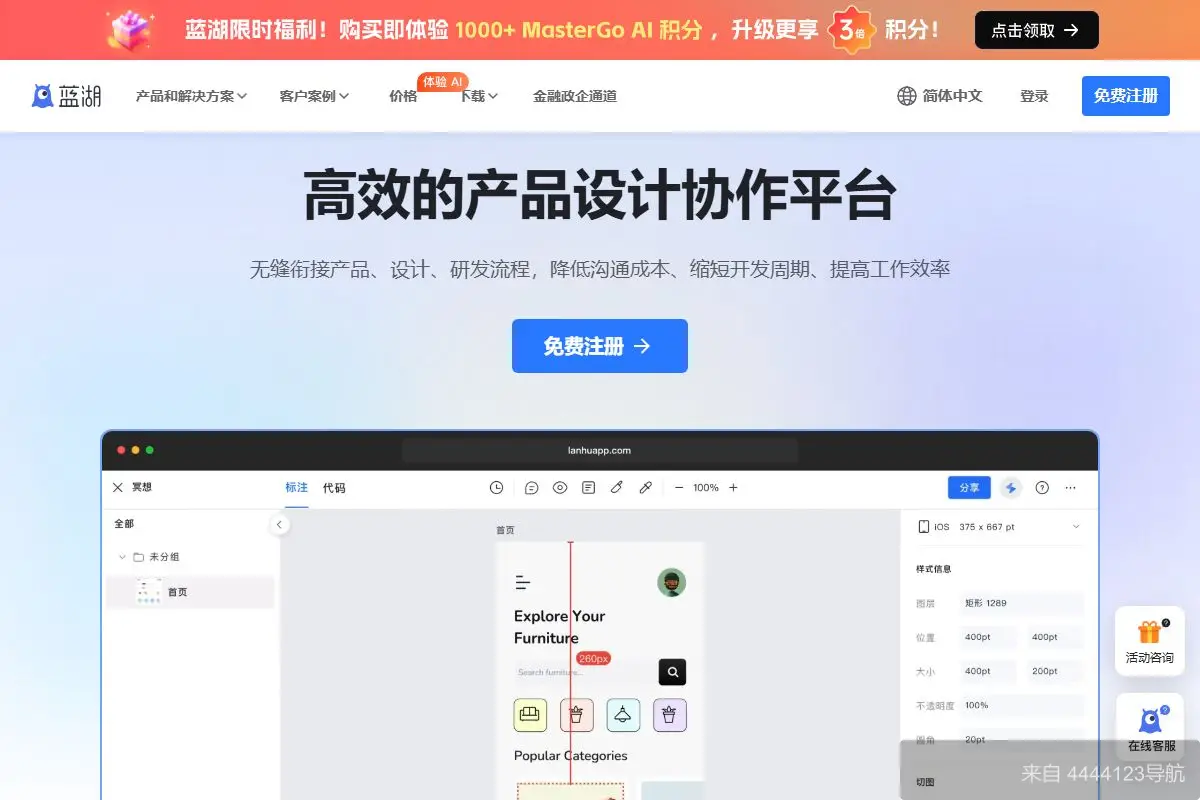Open the help (?) icon in the editor
Image resolution: width=1200 pixels, height=800 pixels.
(x=1041, y=487)
